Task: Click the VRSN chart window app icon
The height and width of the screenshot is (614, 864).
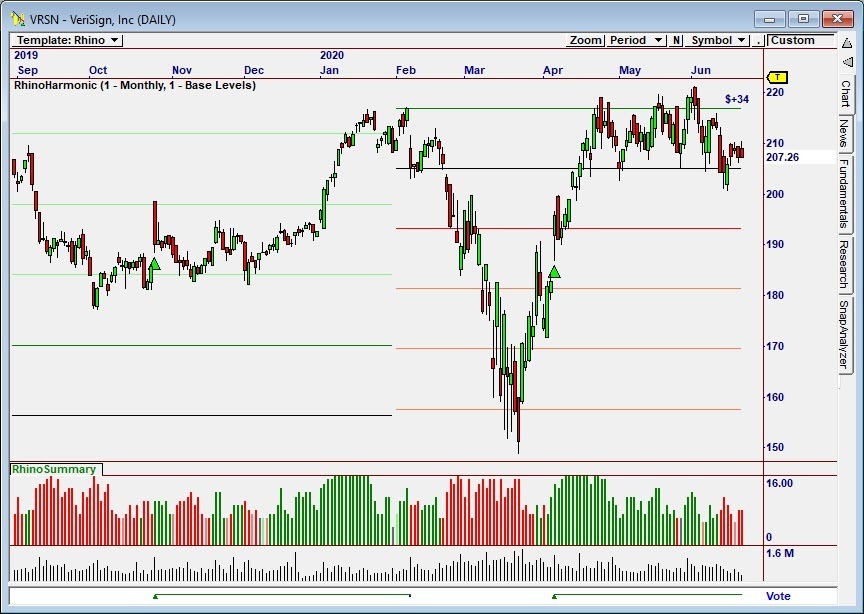Action: coord(18,19)
